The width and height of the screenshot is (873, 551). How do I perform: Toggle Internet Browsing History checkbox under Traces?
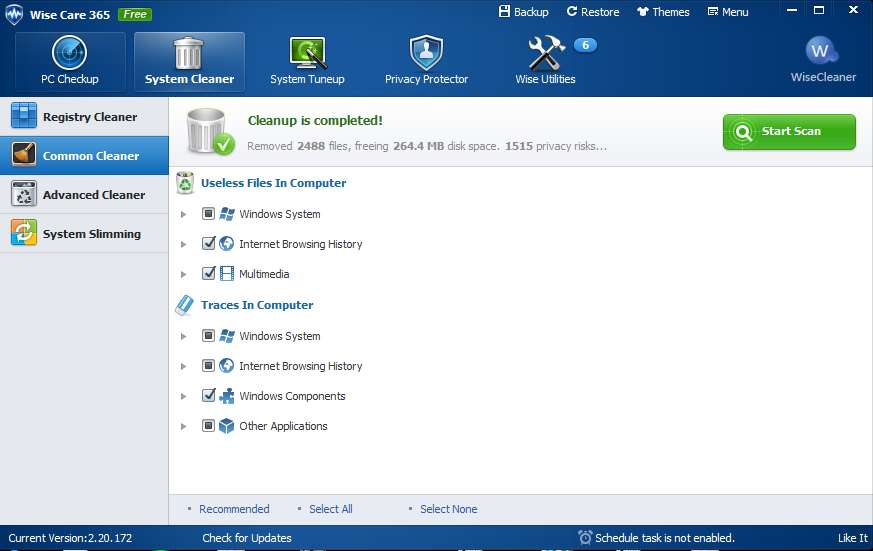pyautogui.click(x=208, y=366)
